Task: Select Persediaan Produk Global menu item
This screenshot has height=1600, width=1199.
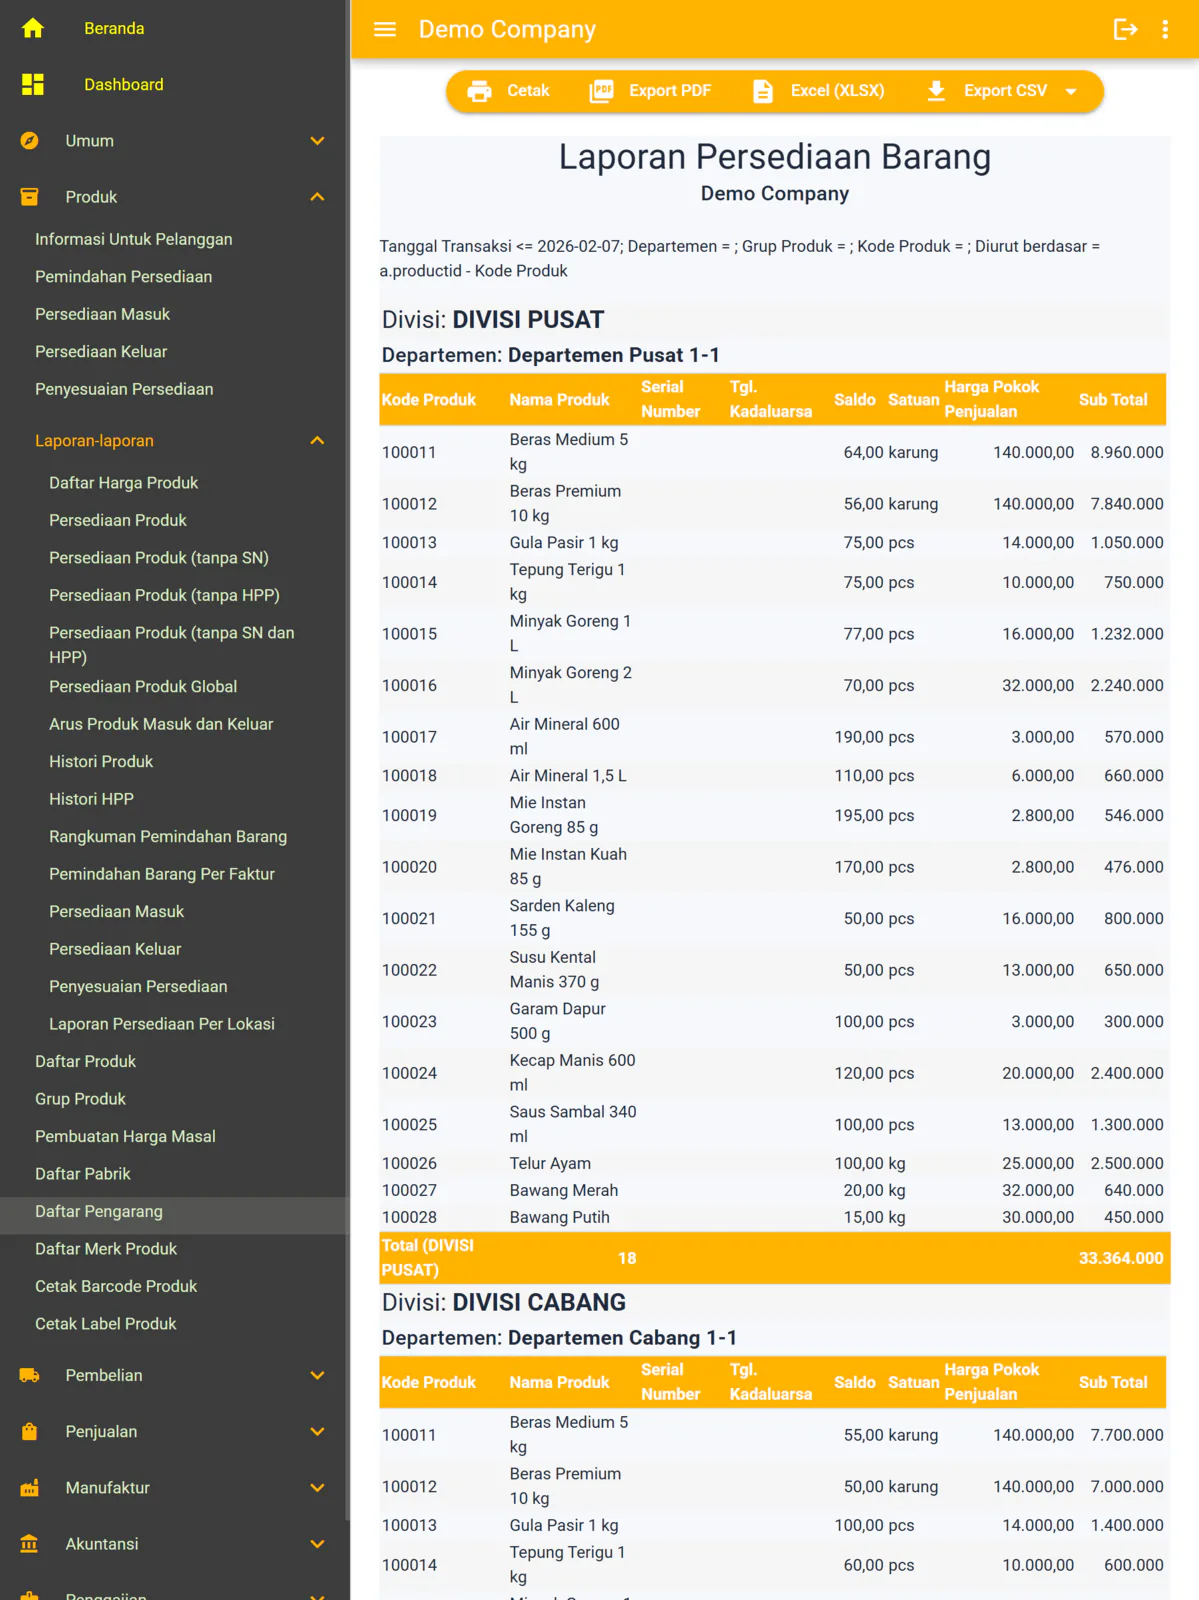Action: [143, 686]
